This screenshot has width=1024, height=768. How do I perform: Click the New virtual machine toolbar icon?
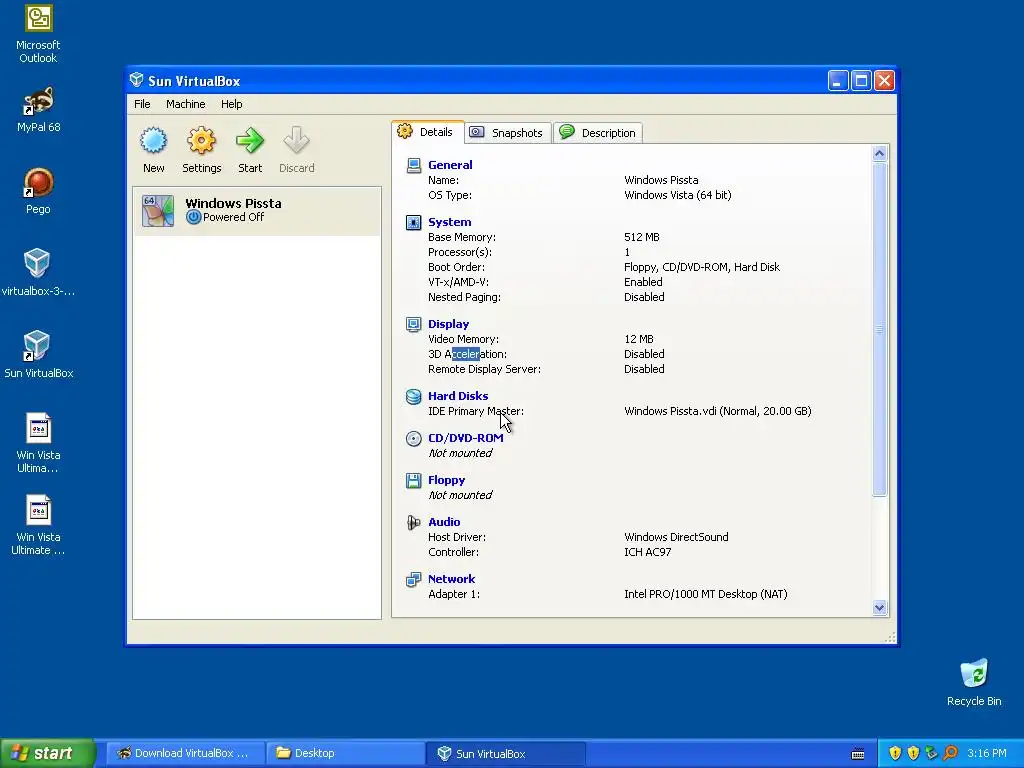coord(153,140)
